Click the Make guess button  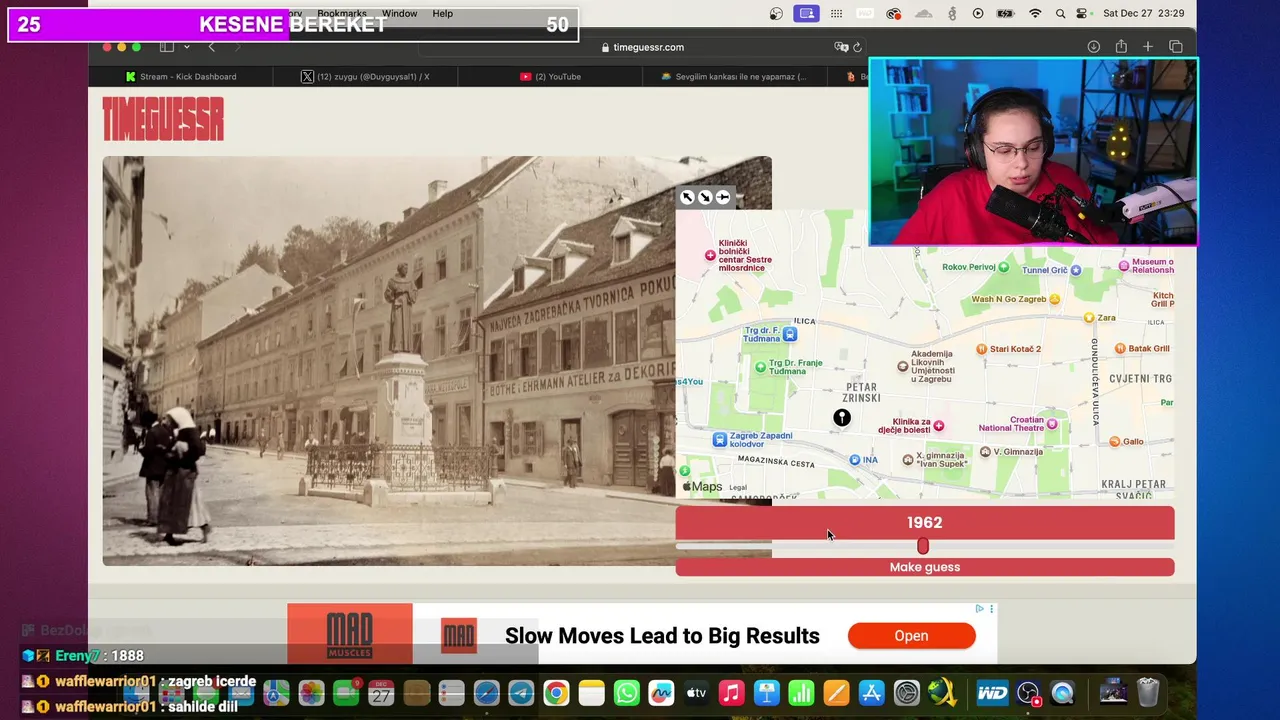click(925, 567)
